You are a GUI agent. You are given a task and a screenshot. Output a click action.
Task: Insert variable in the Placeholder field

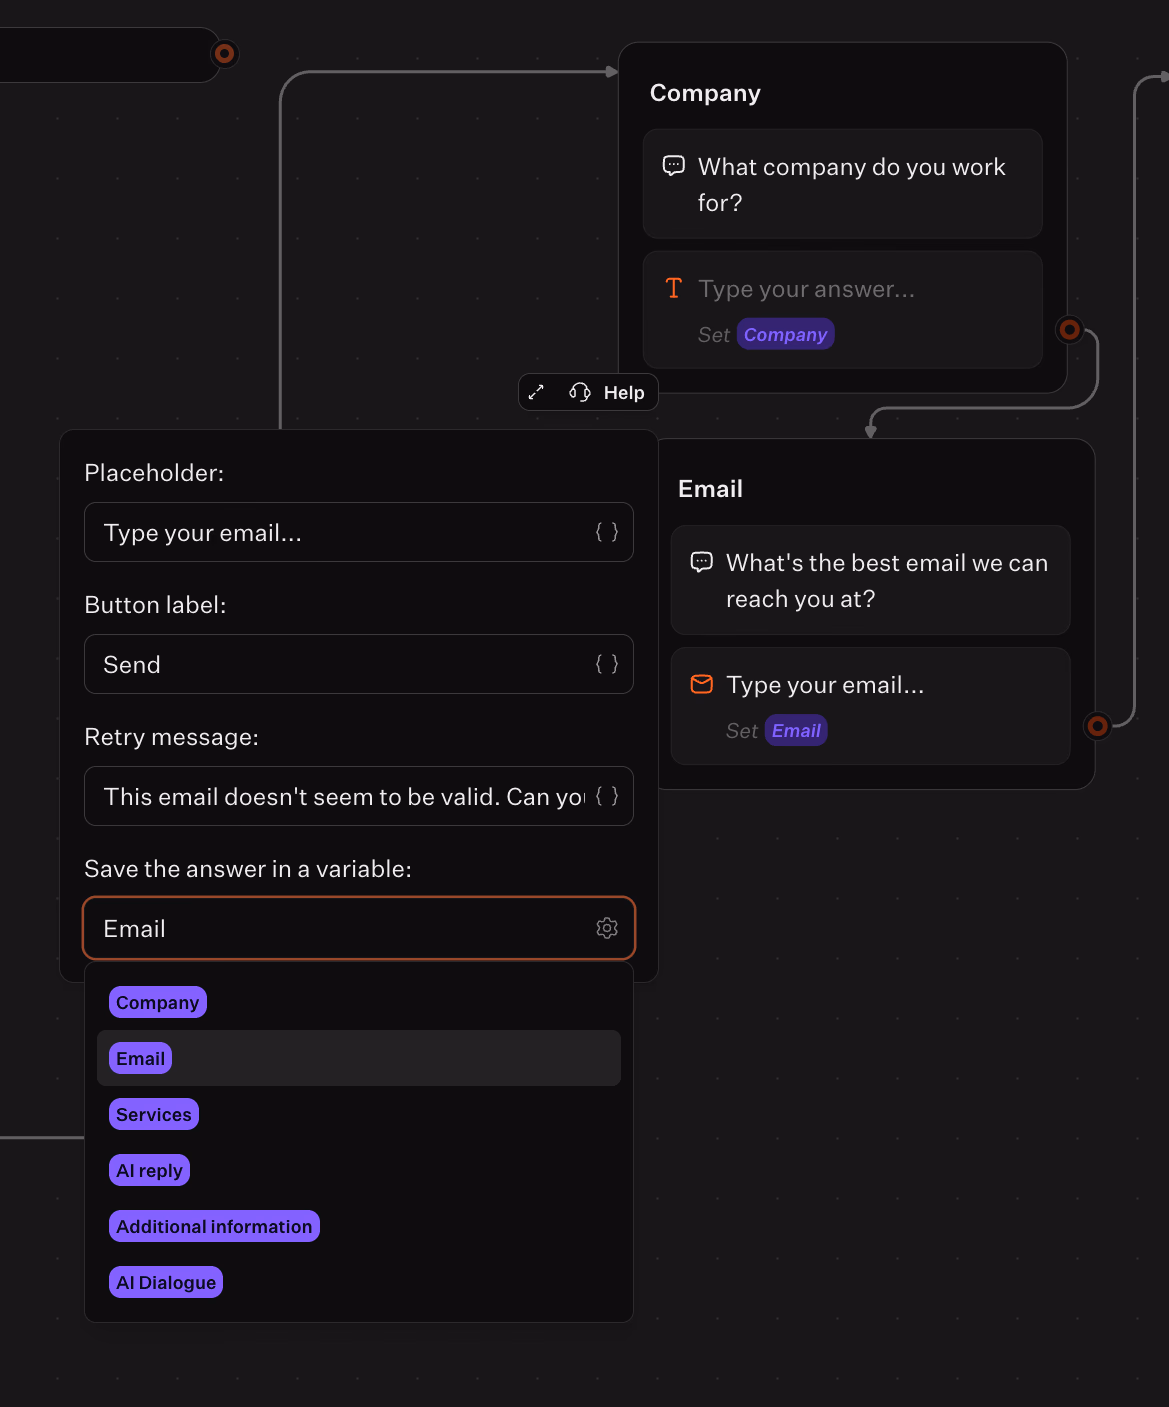(607, 532)
